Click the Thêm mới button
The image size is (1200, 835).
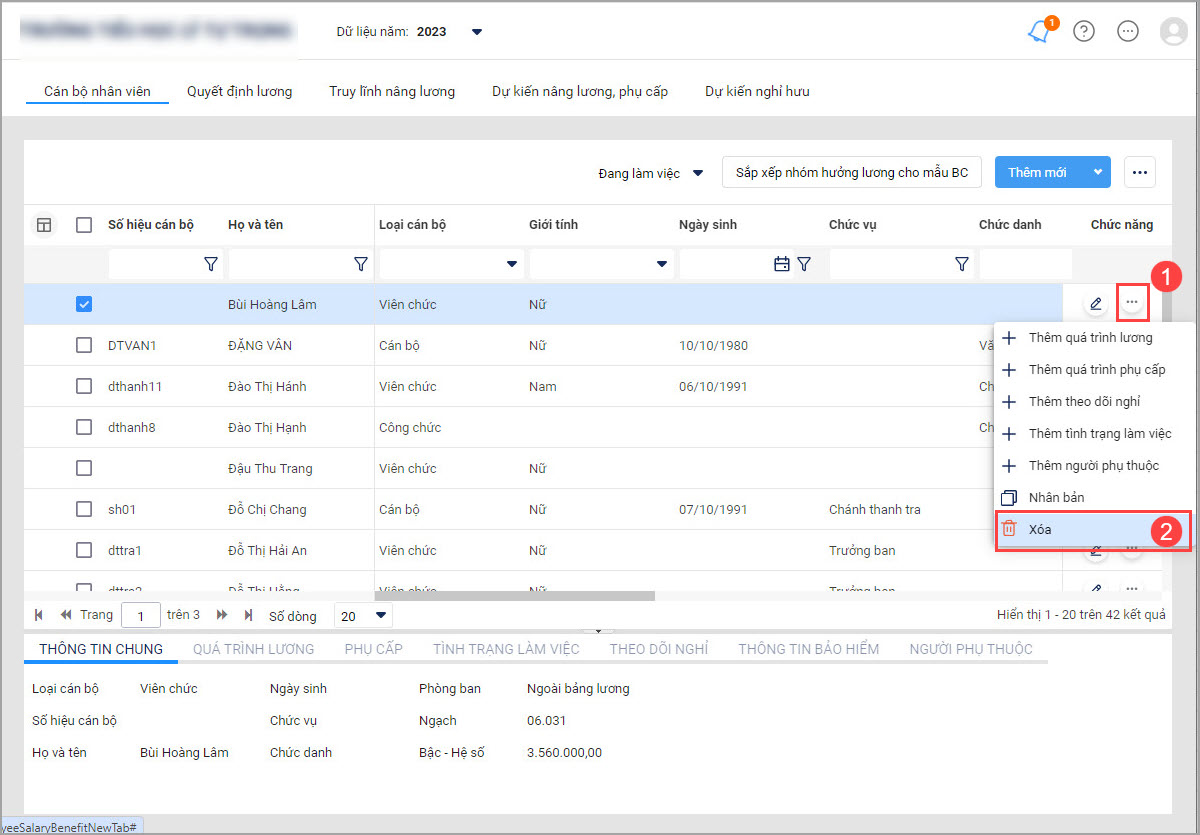(1038, 172)
